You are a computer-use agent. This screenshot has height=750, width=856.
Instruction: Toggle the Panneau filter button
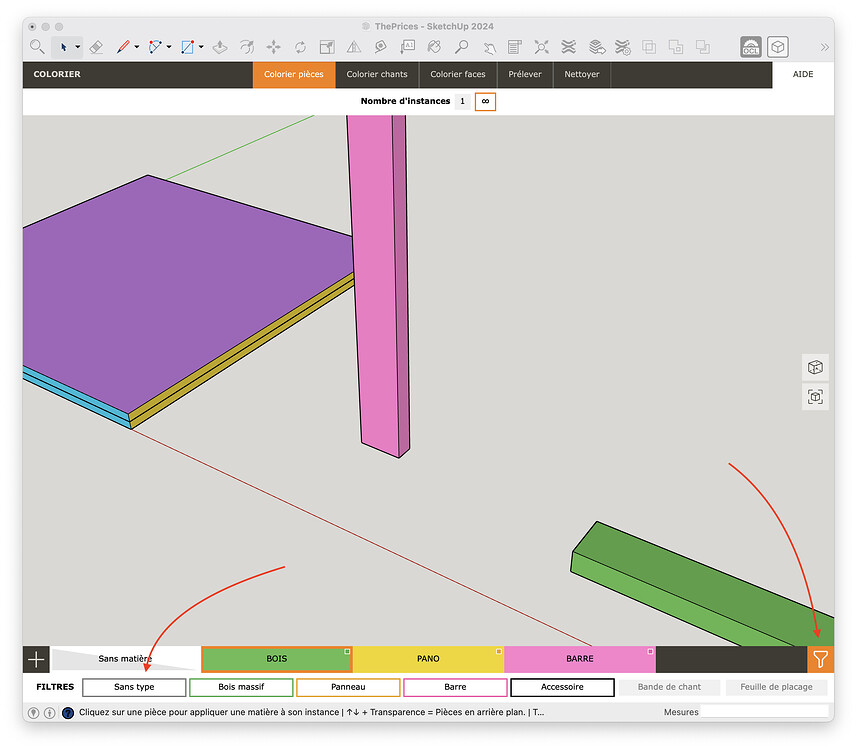pyautogui.click(x=347, y=687)
